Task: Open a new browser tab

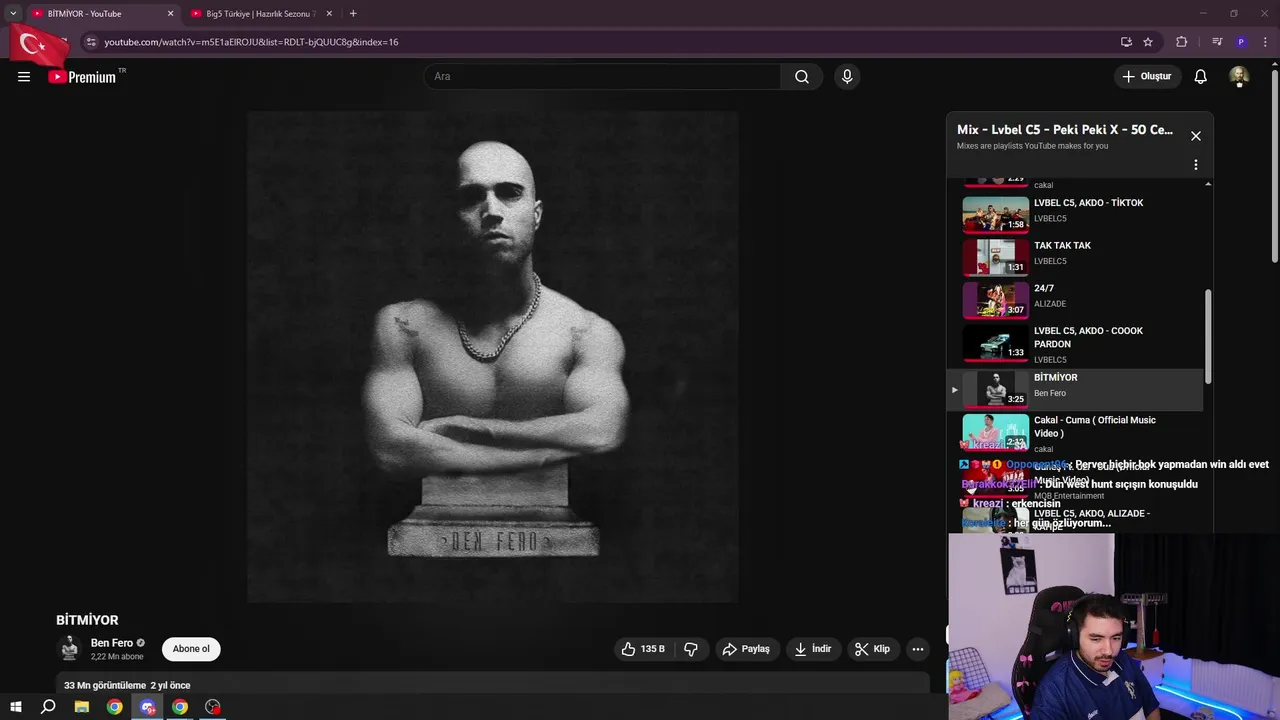Action: click(x=353, y=14)
